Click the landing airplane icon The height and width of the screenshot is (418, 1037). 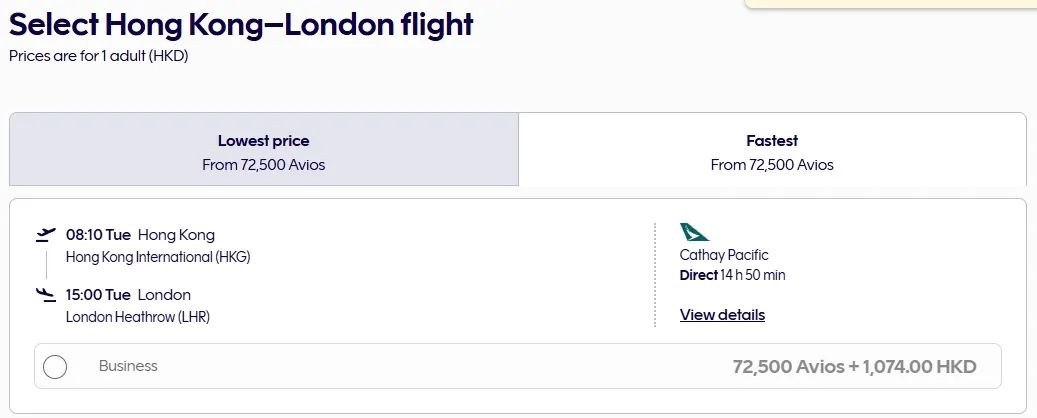(45, 294)
